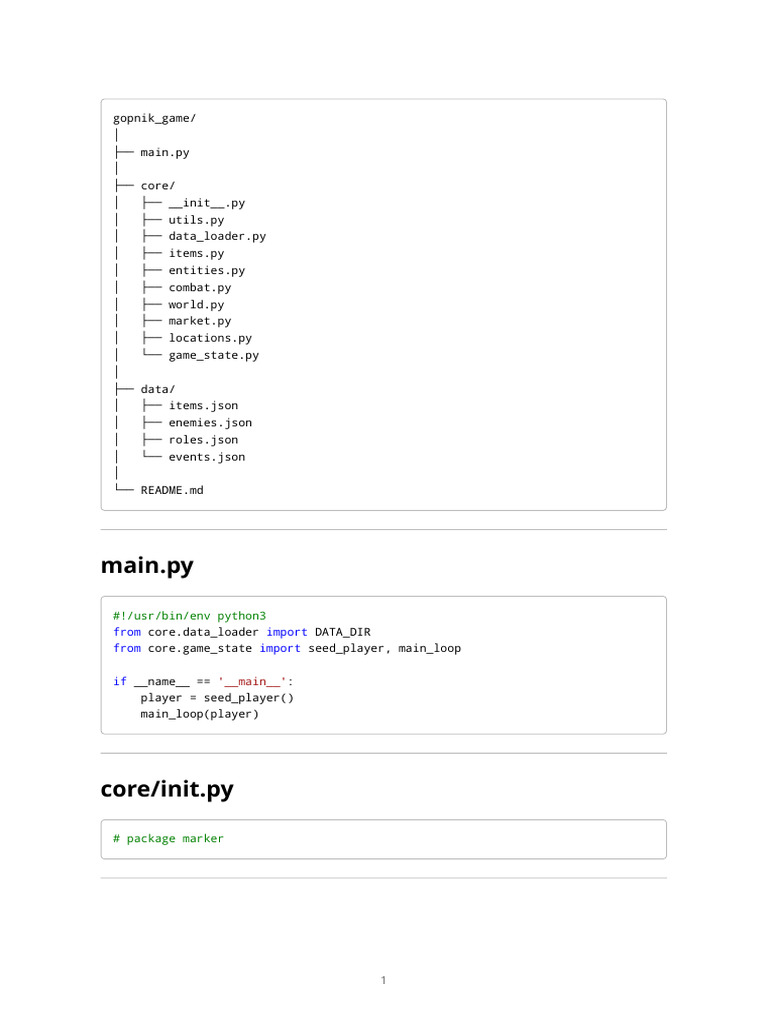Click the main.py section heading

[147, 566]
